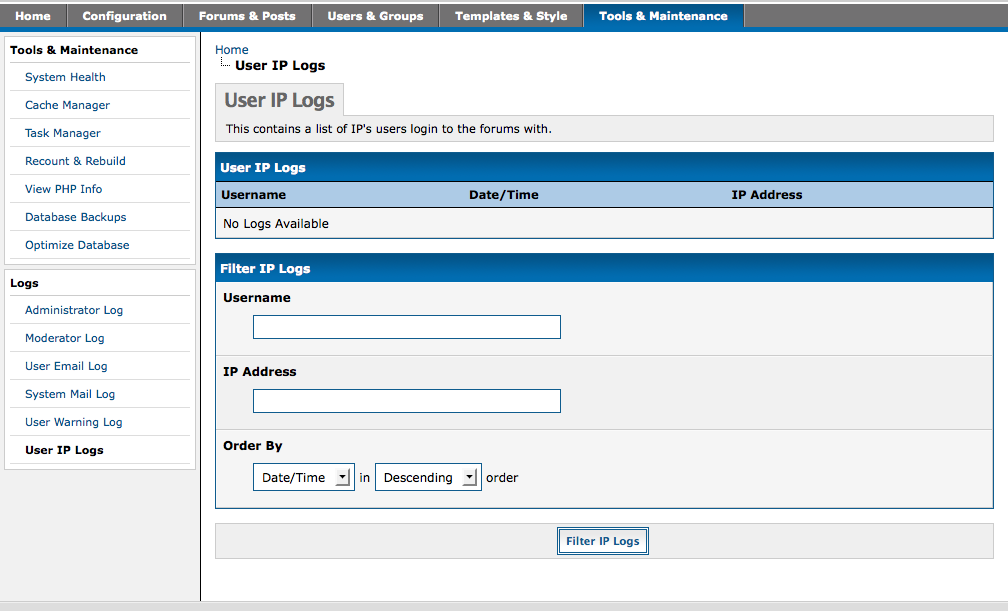This screenshot has width=1008, height=611.
Task: Open Recount & Rebuild tools
Action: click(x=75, y=161)
